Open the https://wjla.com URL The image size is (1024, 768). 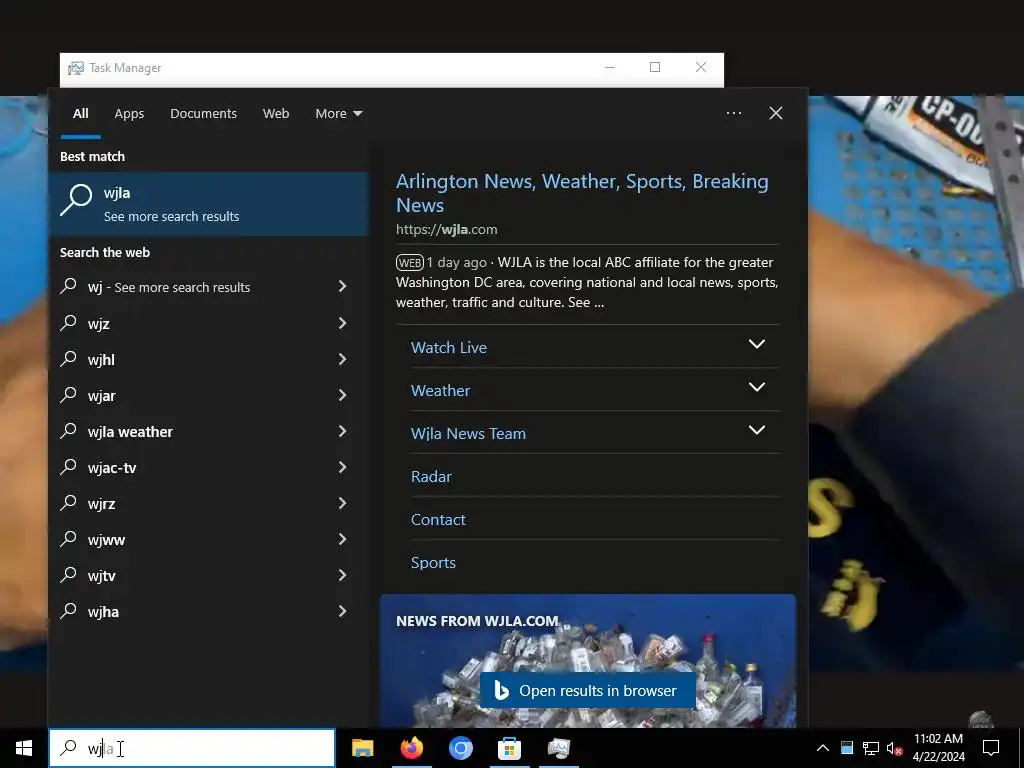click(447, 229)
